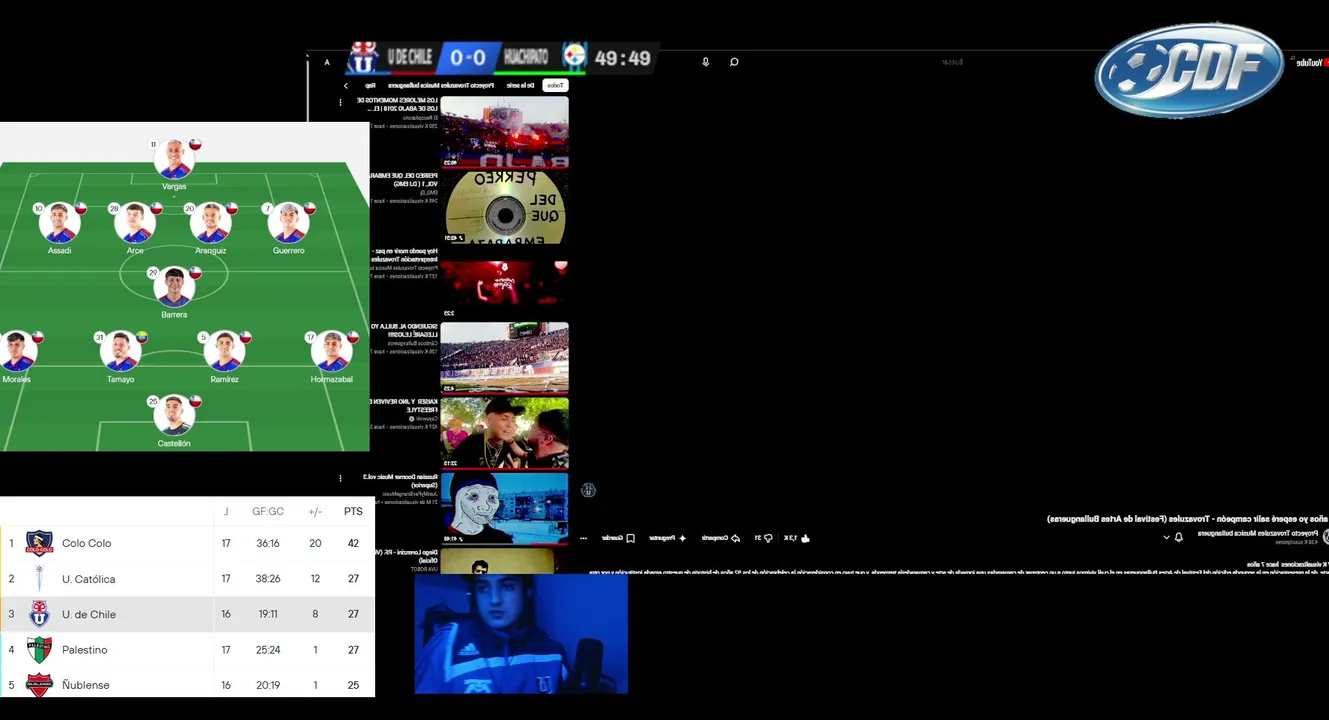Click the Palestino crest in standings

pos(39,650)
